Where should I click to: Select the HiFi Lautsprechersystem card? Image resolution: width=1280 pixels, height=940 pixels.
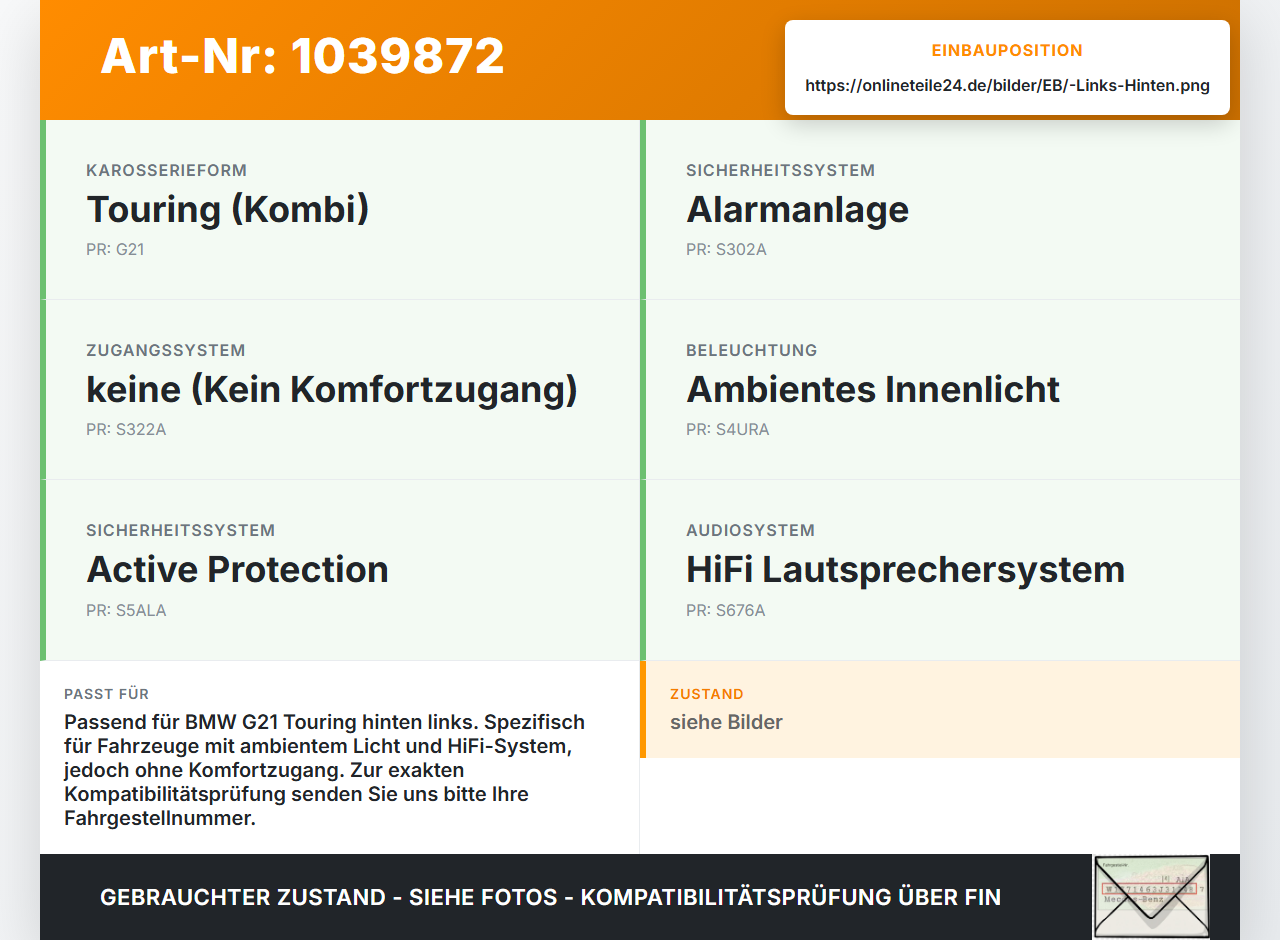[940, 570]
